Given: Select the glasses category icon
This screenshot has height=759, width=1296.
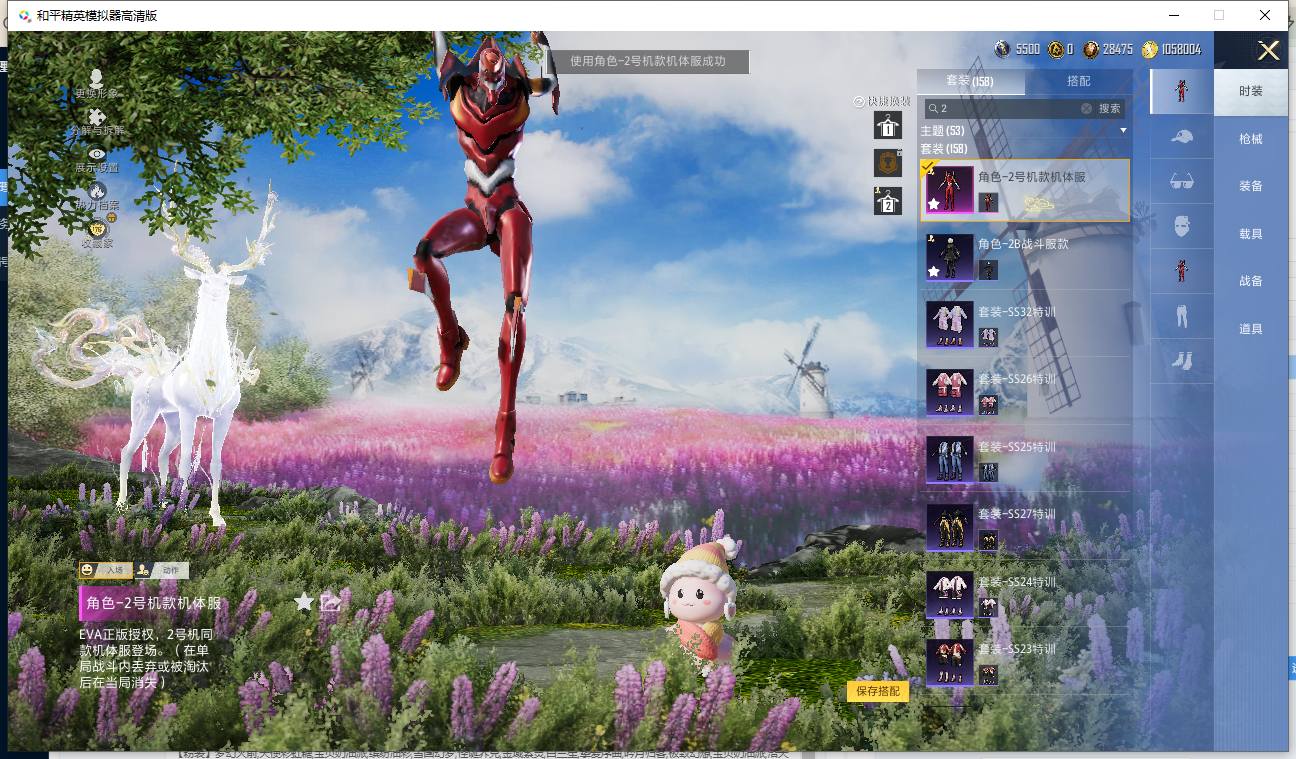Looking at the screenshot, I should tap(1182, 181).
